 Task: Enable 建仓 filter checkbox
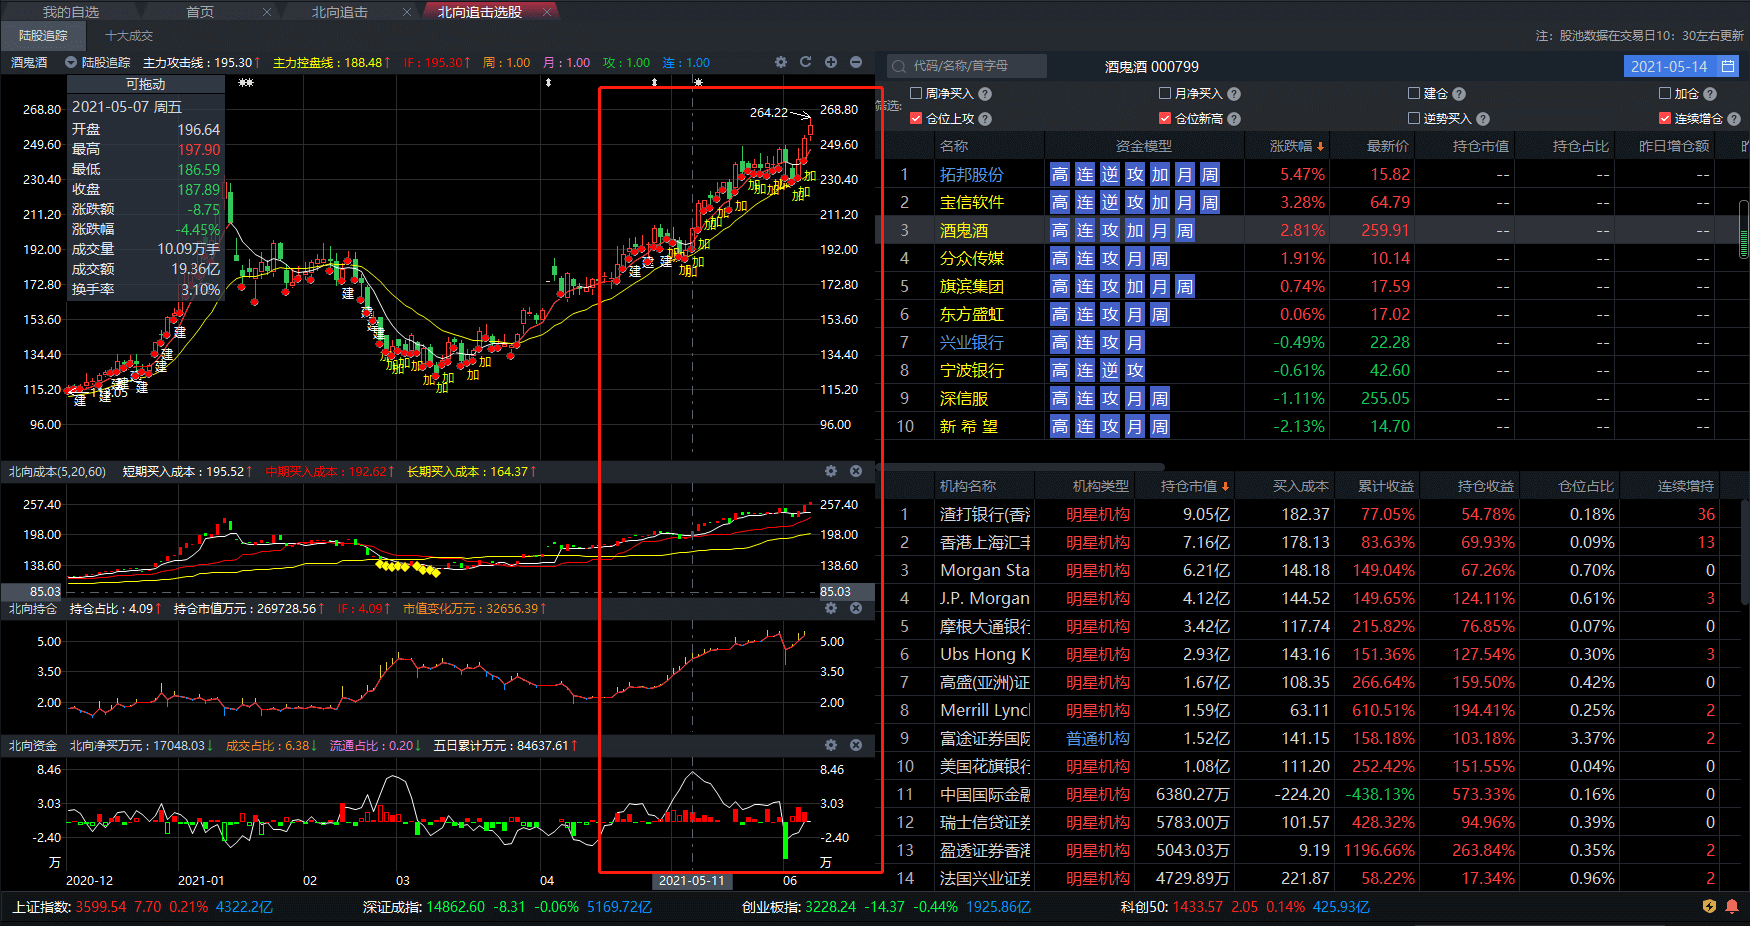1414,93
